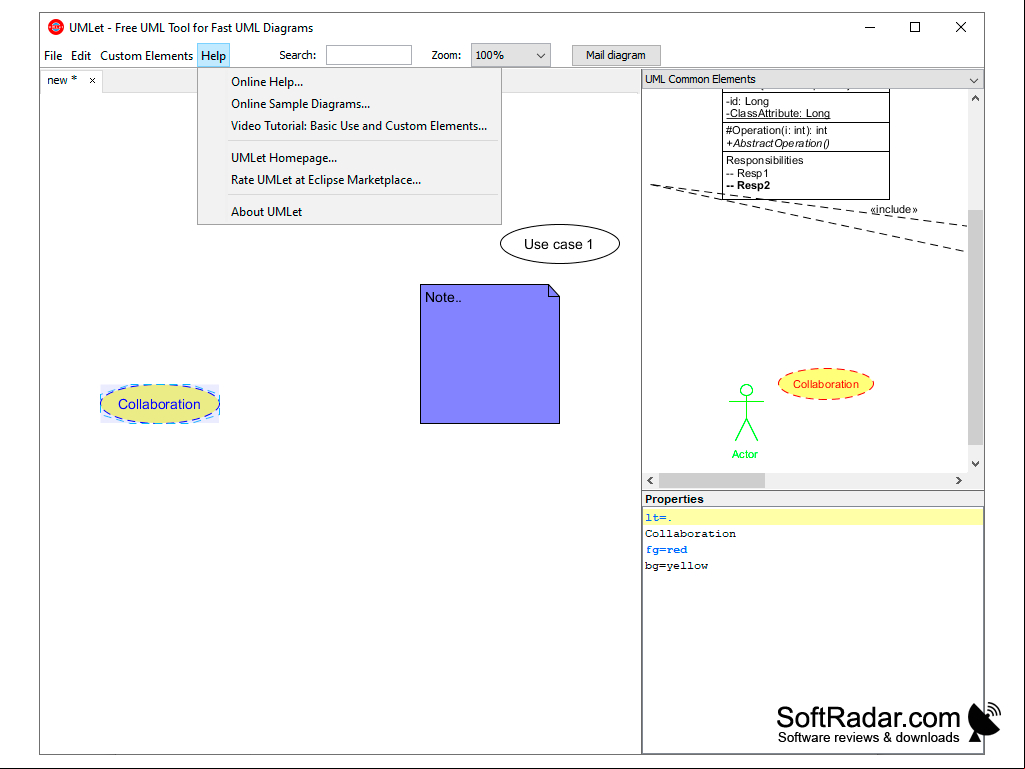This screenshot has width=1025, height=769.
Task: Click palette scroll left arrow
Action: [x=650, y=481]
